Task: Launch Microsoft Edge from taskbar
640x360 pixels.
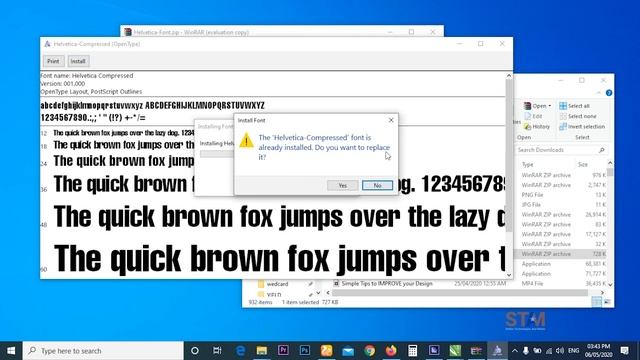Action: click(240, 351)
